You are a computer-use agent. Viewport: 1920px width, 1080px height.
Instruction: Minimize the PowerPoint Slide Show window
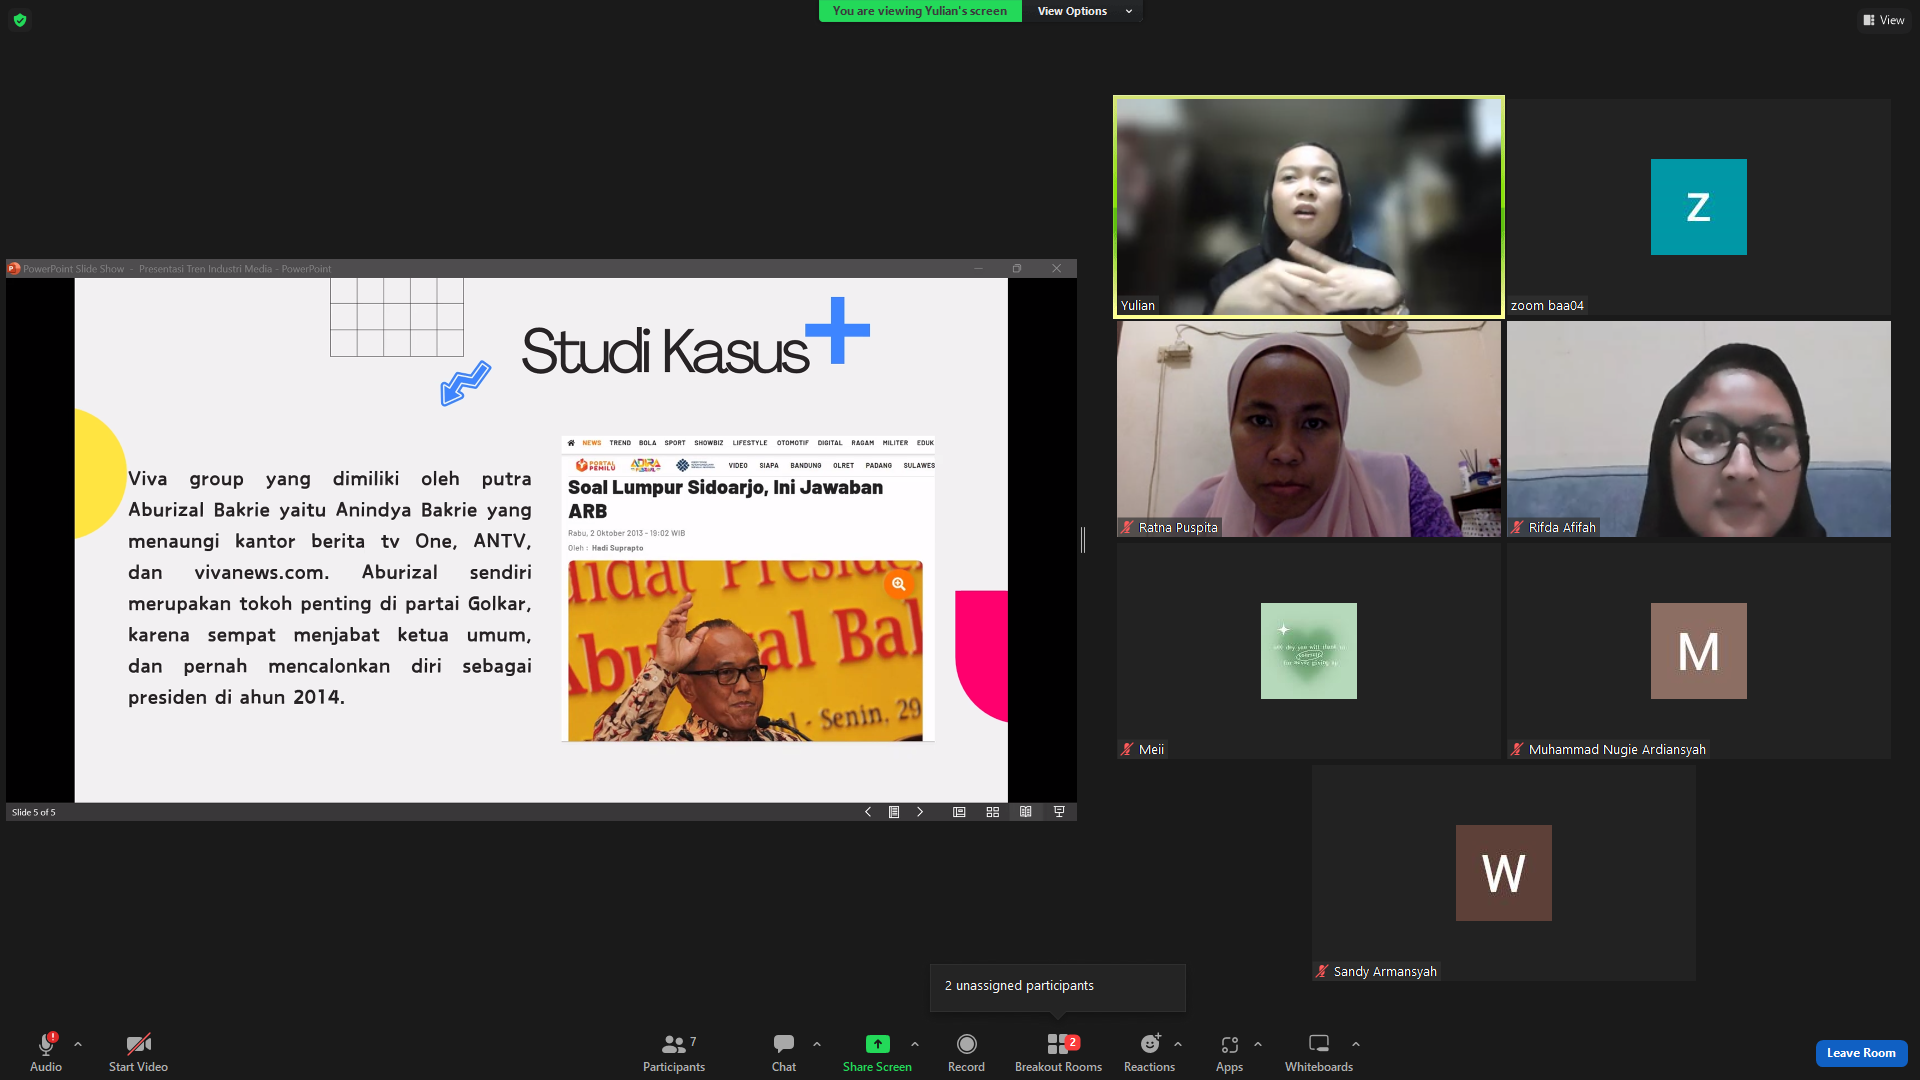click(x=978, y=268)
